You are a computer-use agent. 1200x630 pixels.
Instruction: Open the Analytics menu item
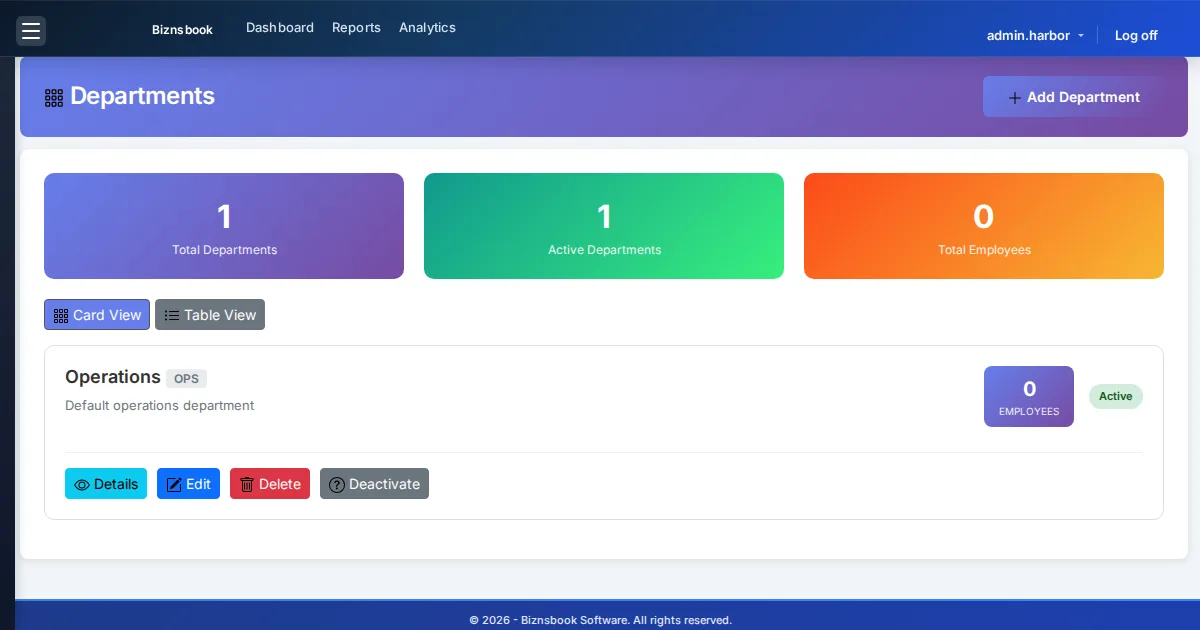click(x=427, y=28)
